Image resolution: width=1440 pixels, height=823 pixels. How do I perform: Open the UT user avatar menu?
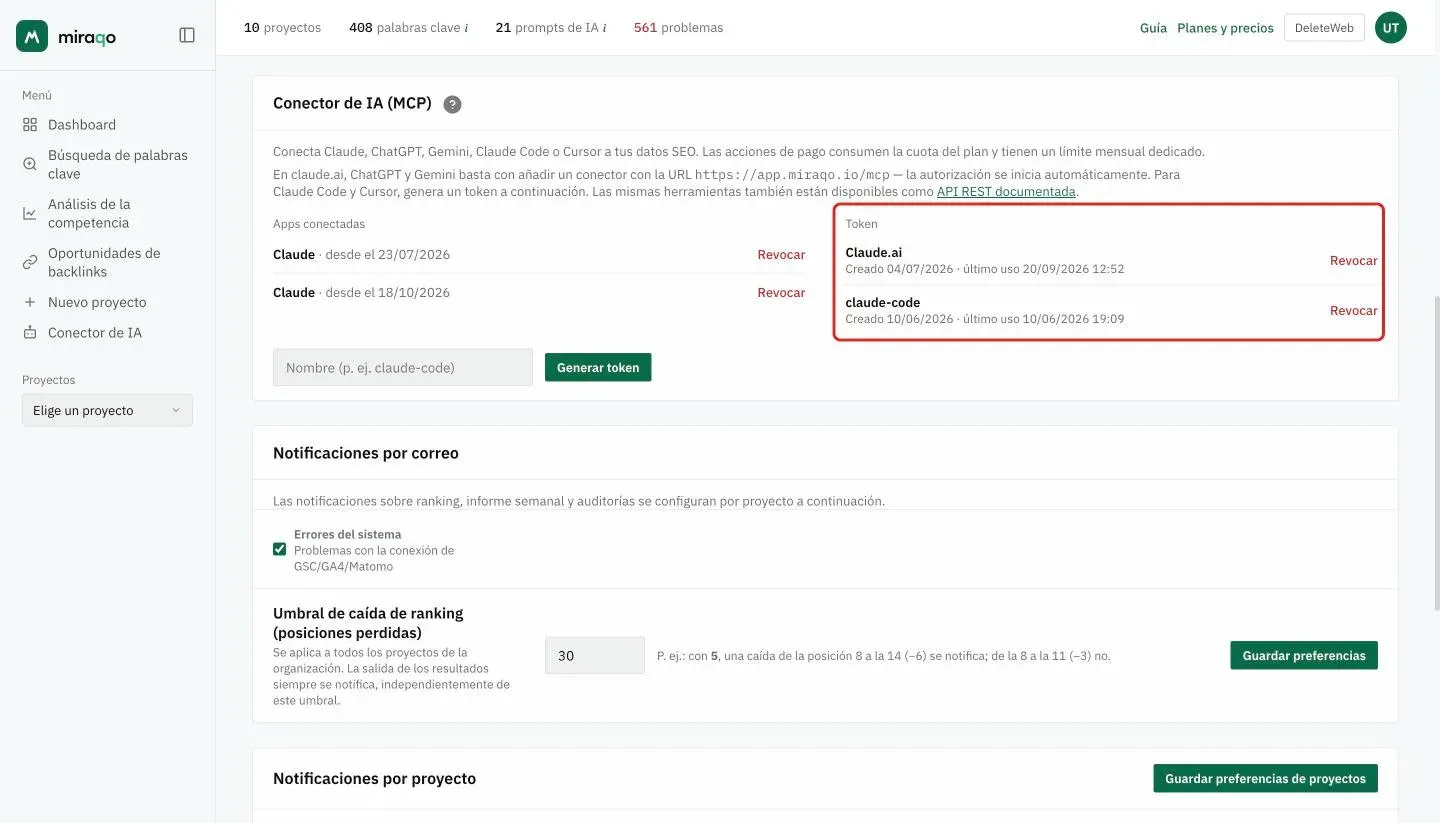coord(1391,28)
